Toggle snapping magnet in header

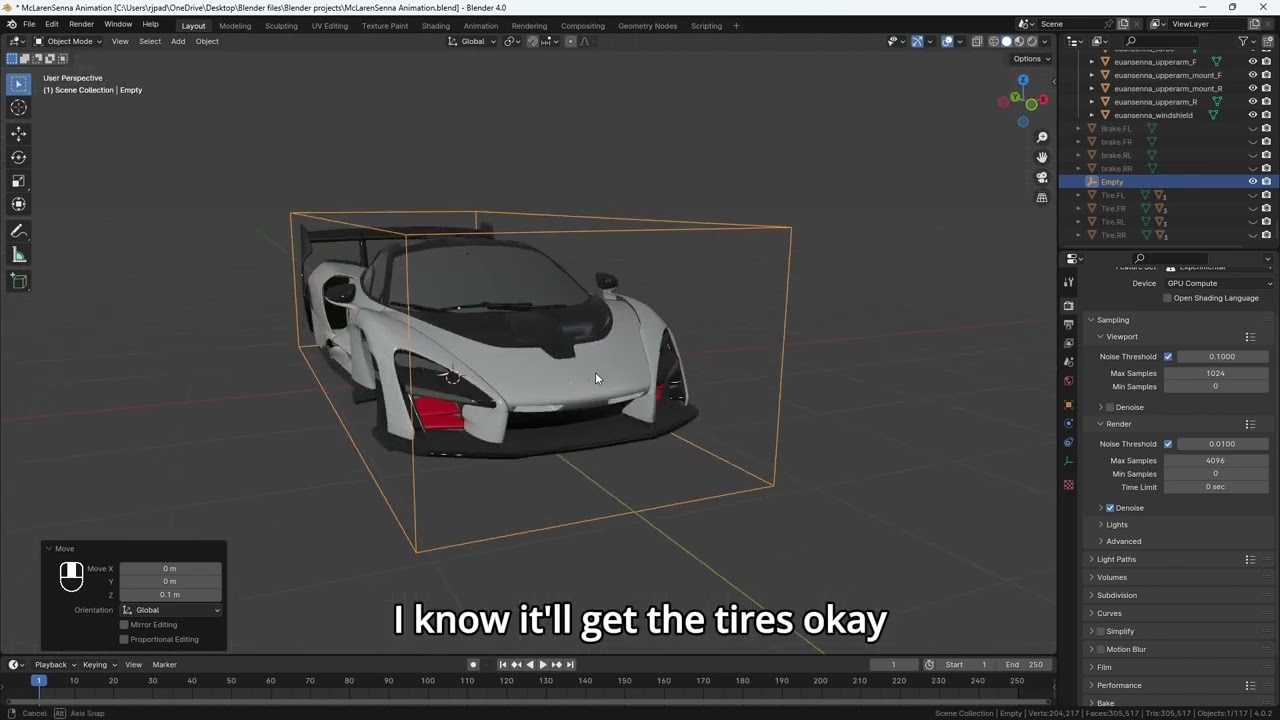tap(532, 41)
